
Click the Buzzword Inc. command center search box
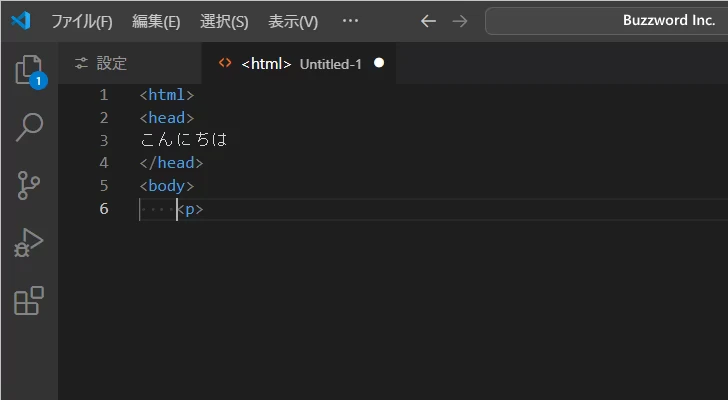coord(606,21)
